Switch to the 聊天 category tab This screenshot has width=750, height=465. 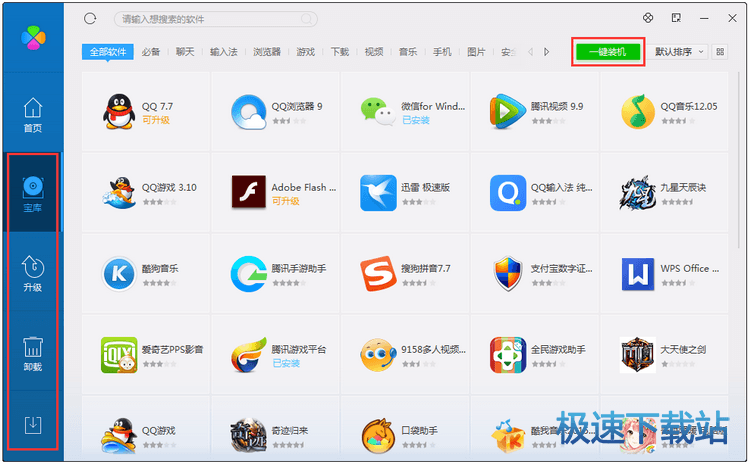[x=185, y=52]
